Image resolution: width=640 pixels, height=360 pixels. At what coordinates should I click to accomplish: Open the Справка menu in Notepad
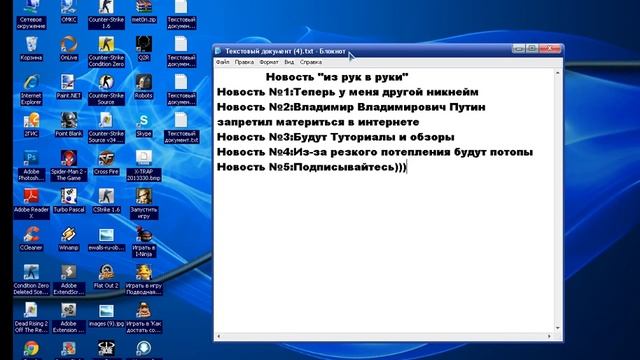tap(311, 62)
